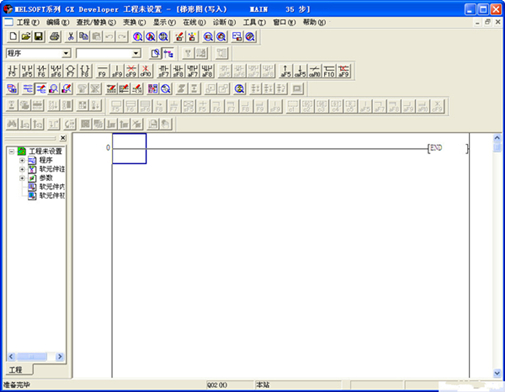505x392 pixels.
Task: Delete a vertical line (cF10)
Action: click(146, 71)
